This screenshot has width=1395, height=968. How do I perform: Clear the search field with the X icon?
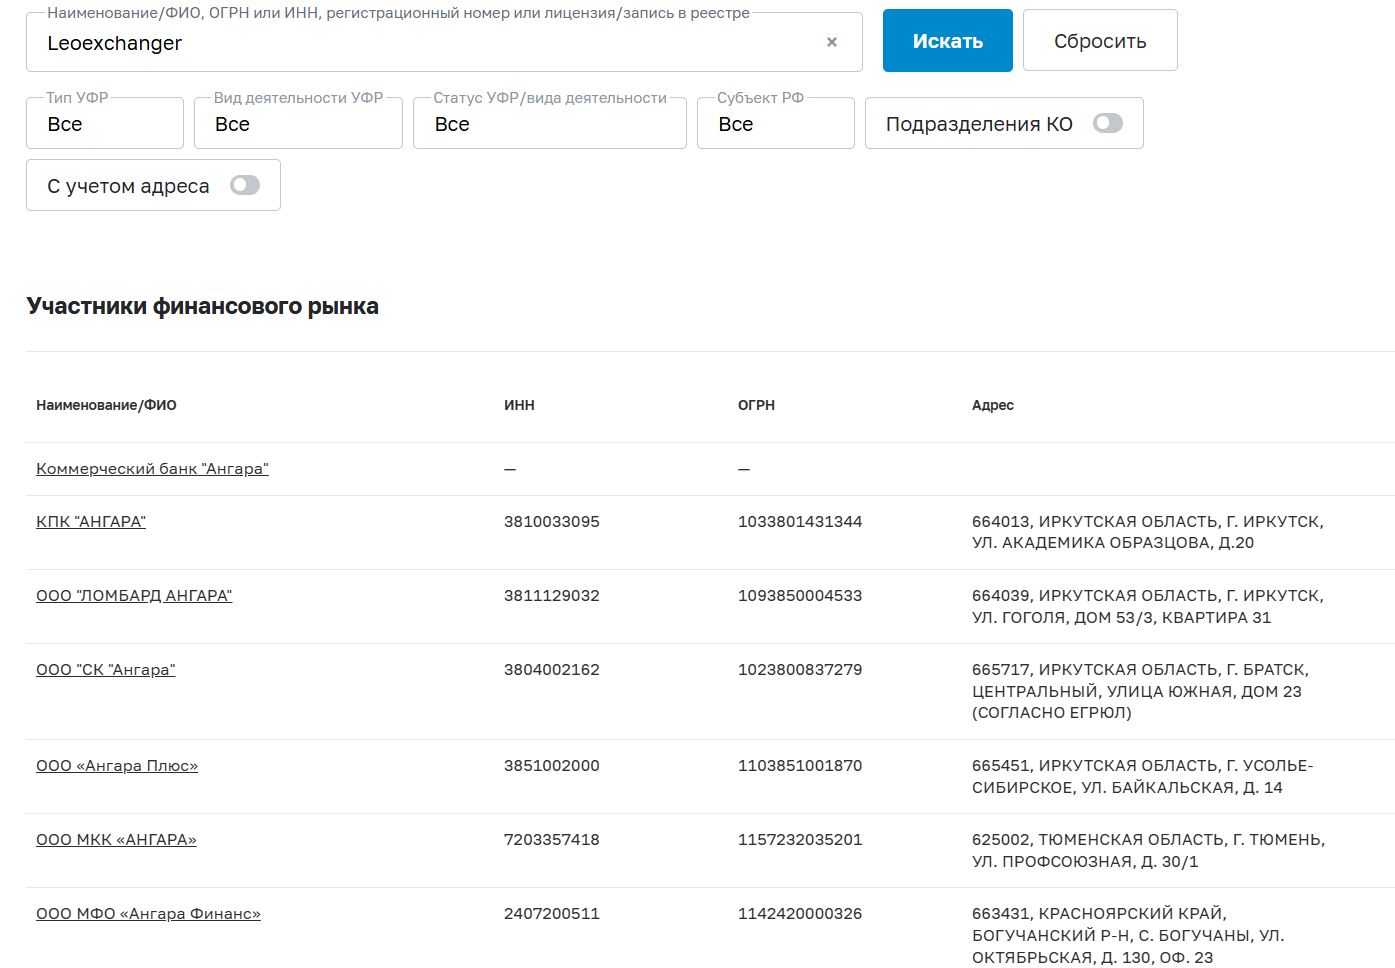831,42
